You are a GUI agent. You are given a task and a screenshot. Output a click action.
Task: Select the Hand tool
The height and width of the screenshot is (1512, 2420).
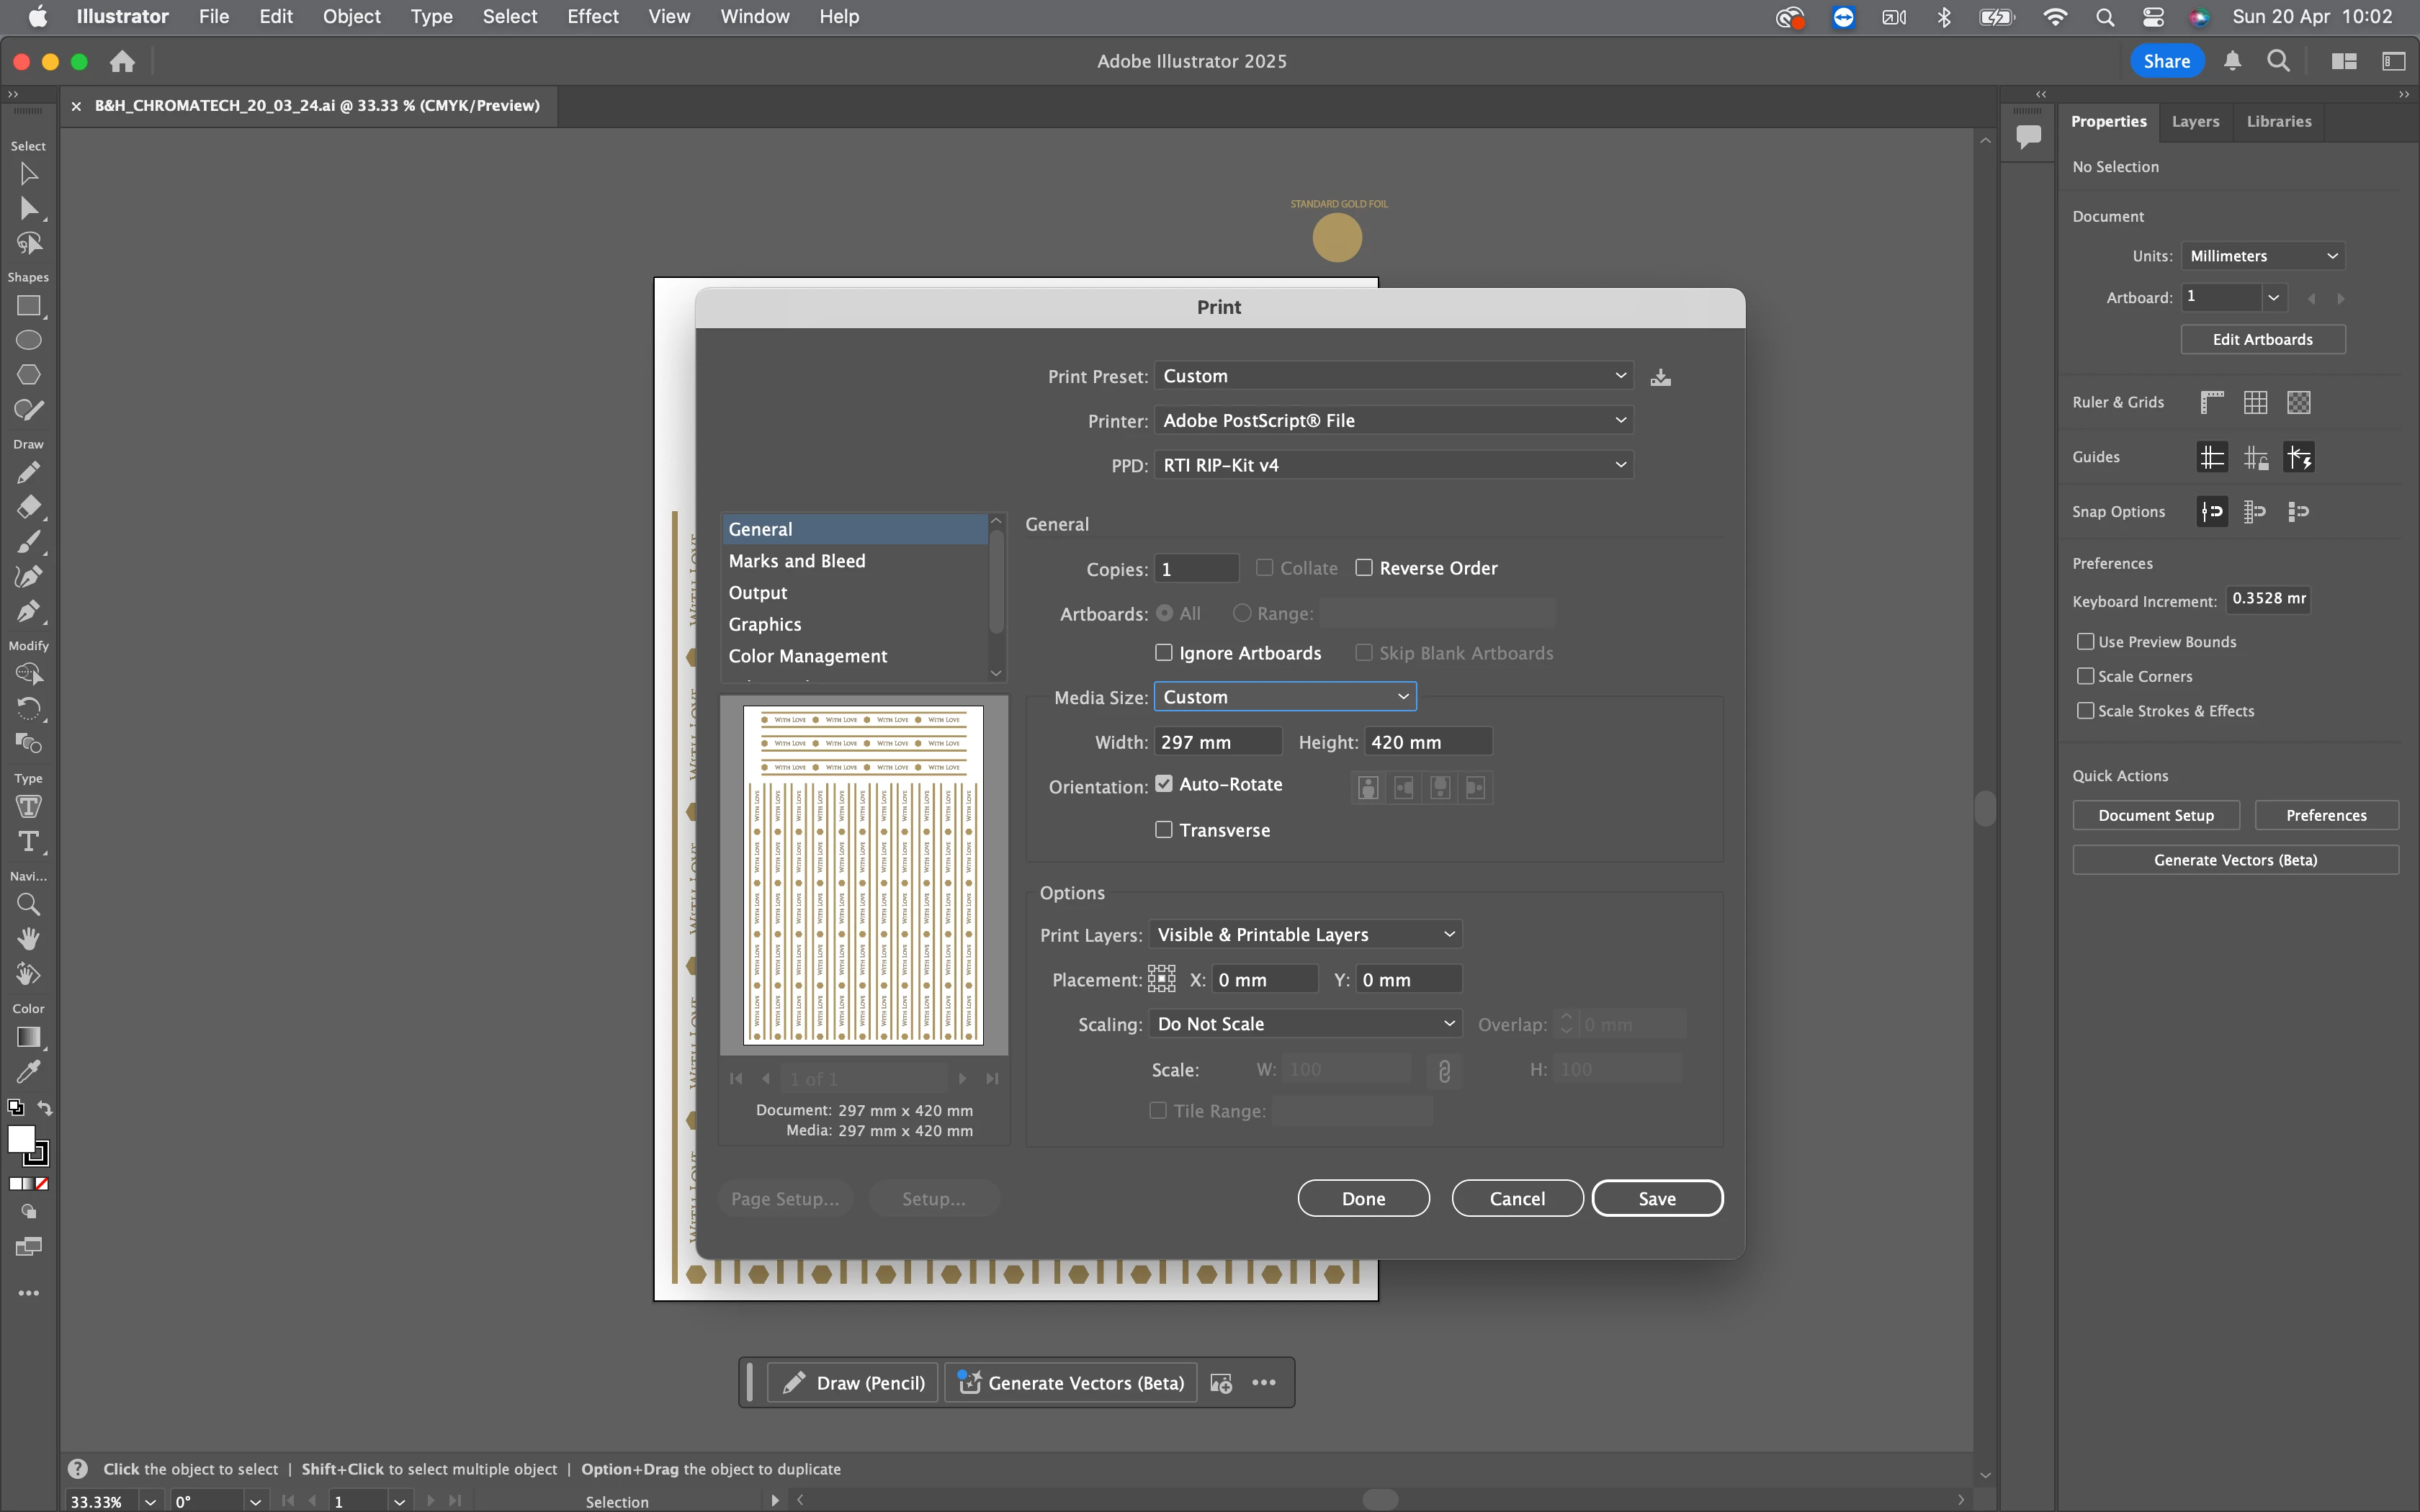pos(28,938)
